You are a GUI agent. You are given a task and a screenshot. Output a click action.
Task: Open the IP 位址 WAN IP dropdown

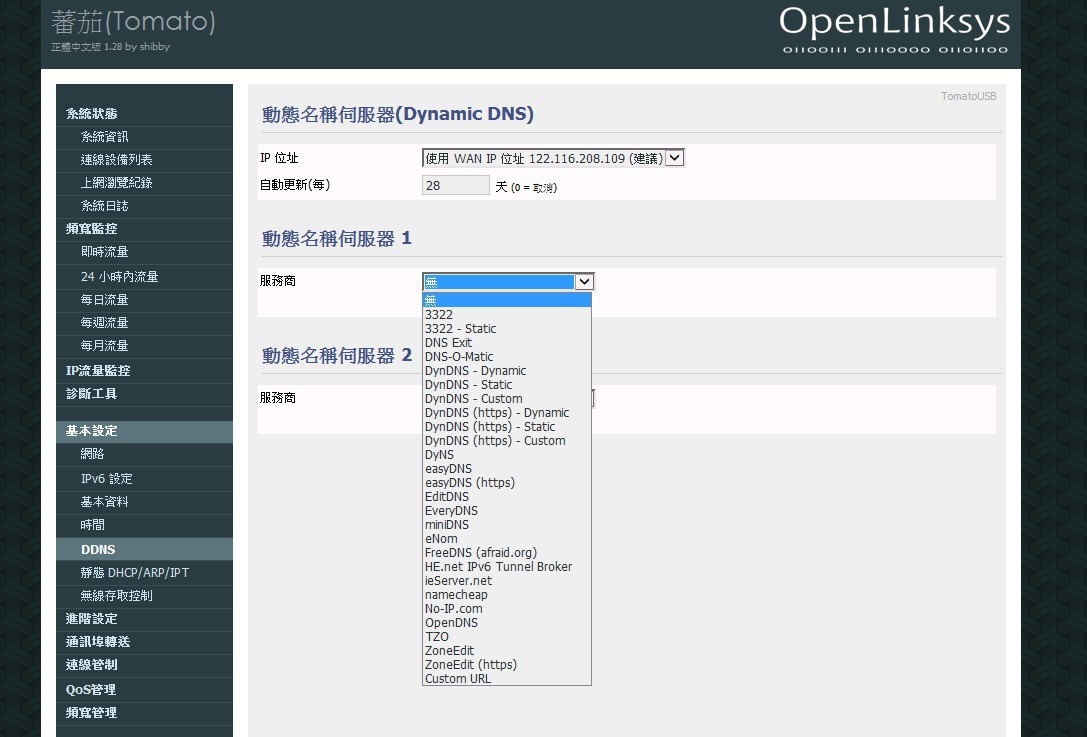click(553, 158)
